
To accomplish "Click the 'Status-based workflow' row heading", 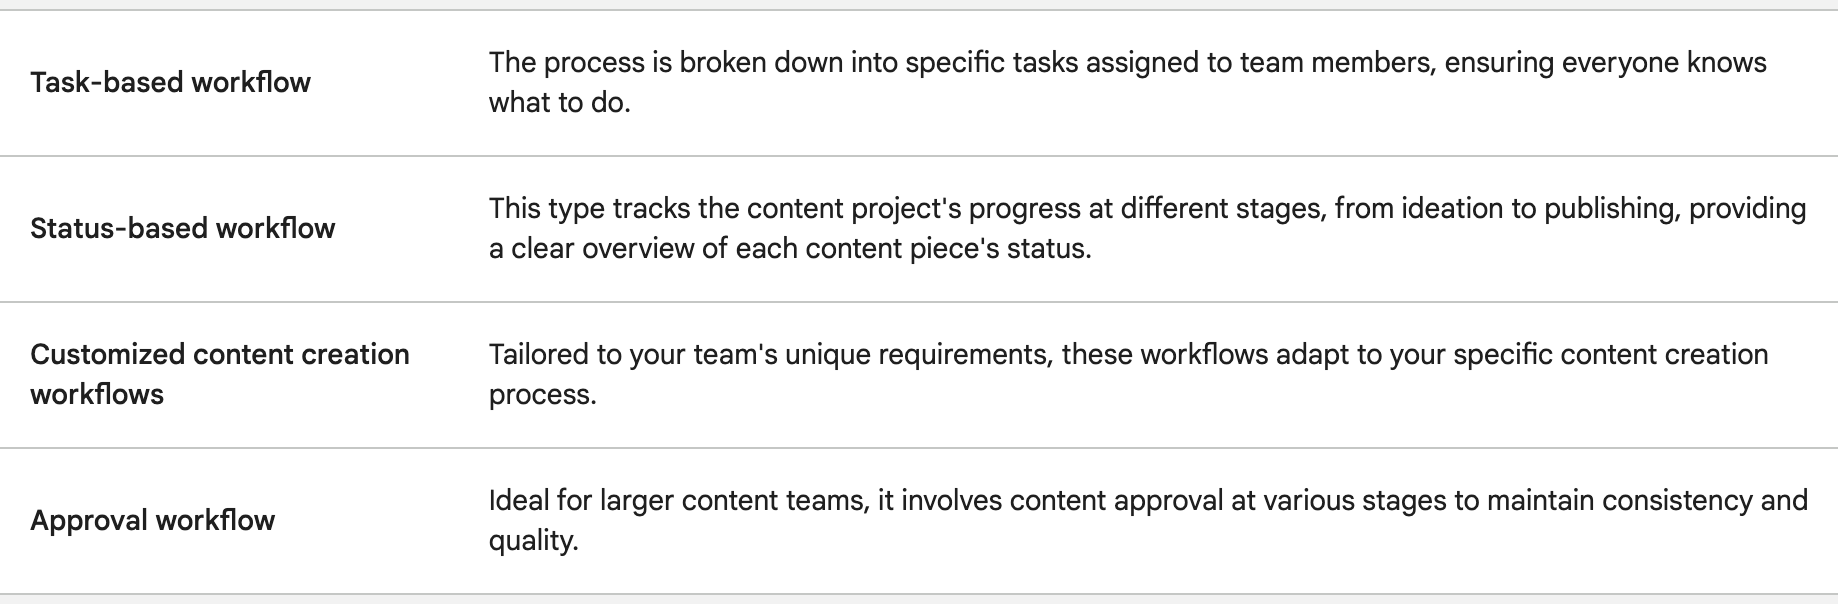I will pos(182,228).
